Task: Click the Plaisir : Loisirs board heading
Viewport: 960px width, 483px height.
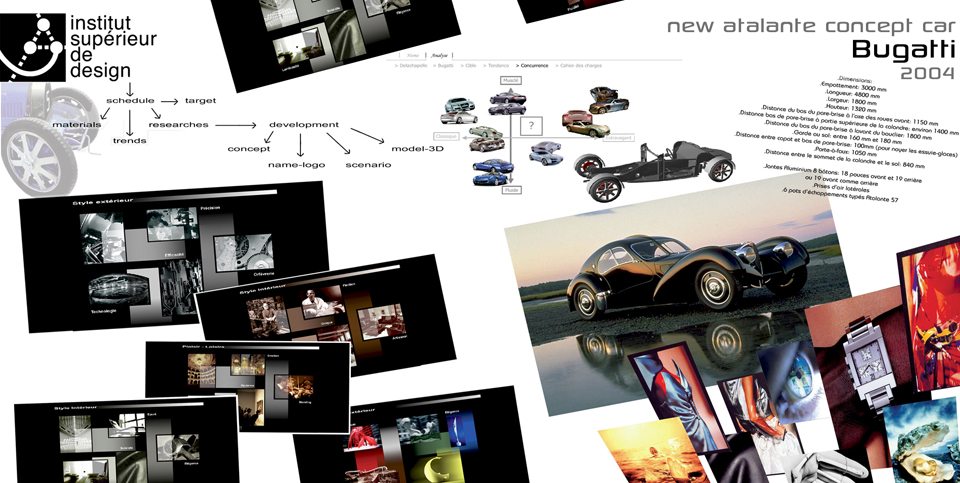Action: pyautogui.click(x=205, y=346)
